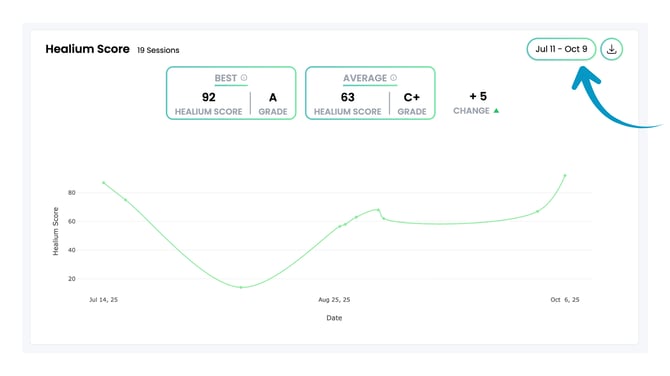
Task: Open the Jul 11 - Oct 9 date range picker
Action: [x=561, y=49]
